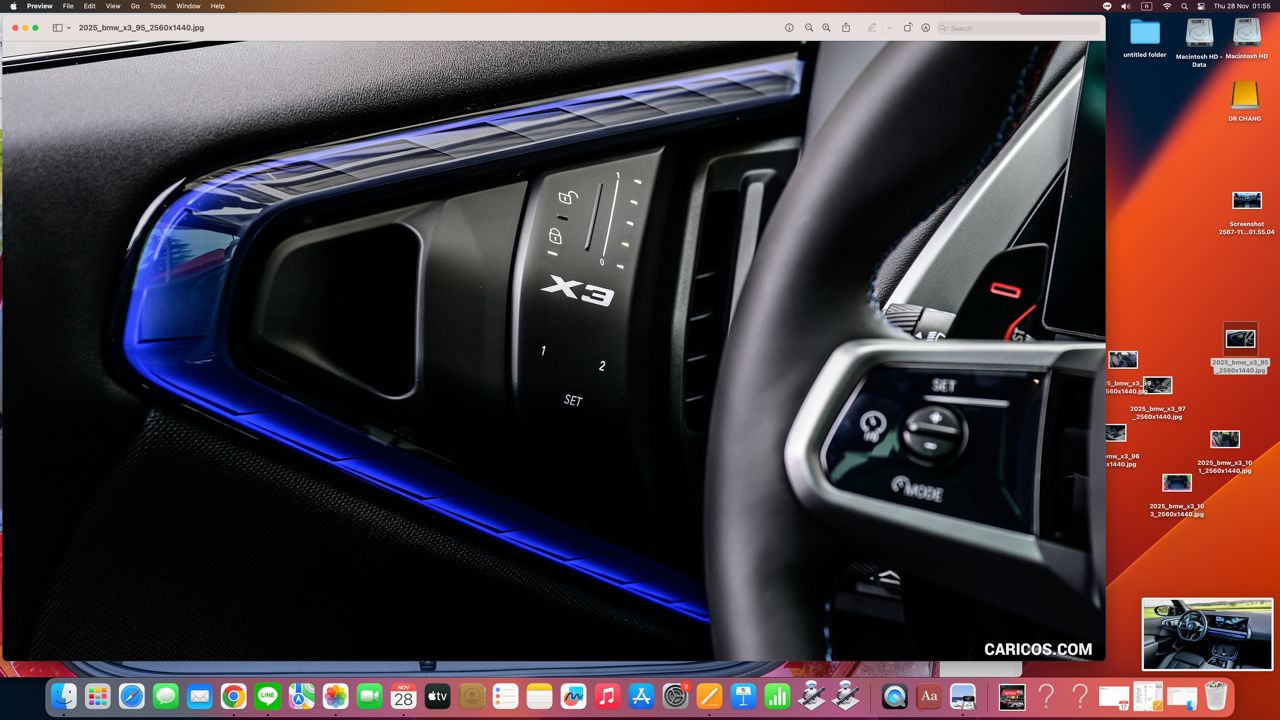The image size is (1280, 720).
Task: Open the sidebar view button
Action: (57, 28)
